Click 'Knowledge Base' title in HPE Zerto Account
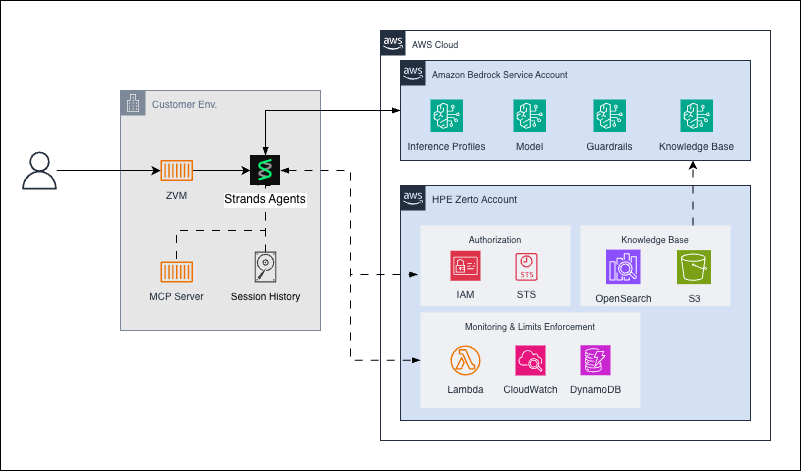 click(655, 240)
